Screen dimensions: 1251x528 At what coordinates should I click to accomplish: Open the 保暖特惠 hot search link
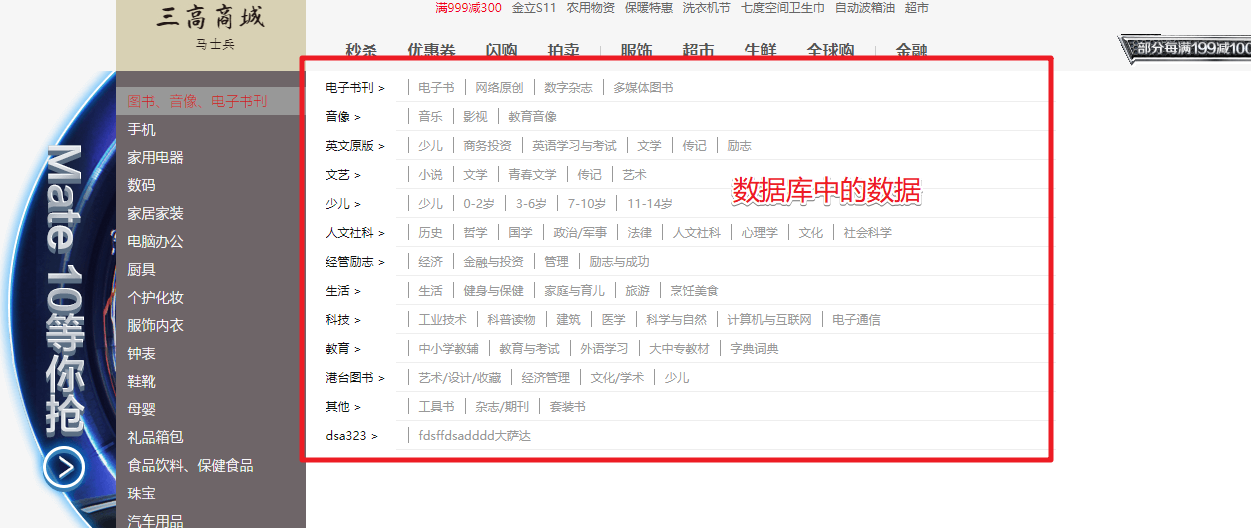(x=649, y=8)
